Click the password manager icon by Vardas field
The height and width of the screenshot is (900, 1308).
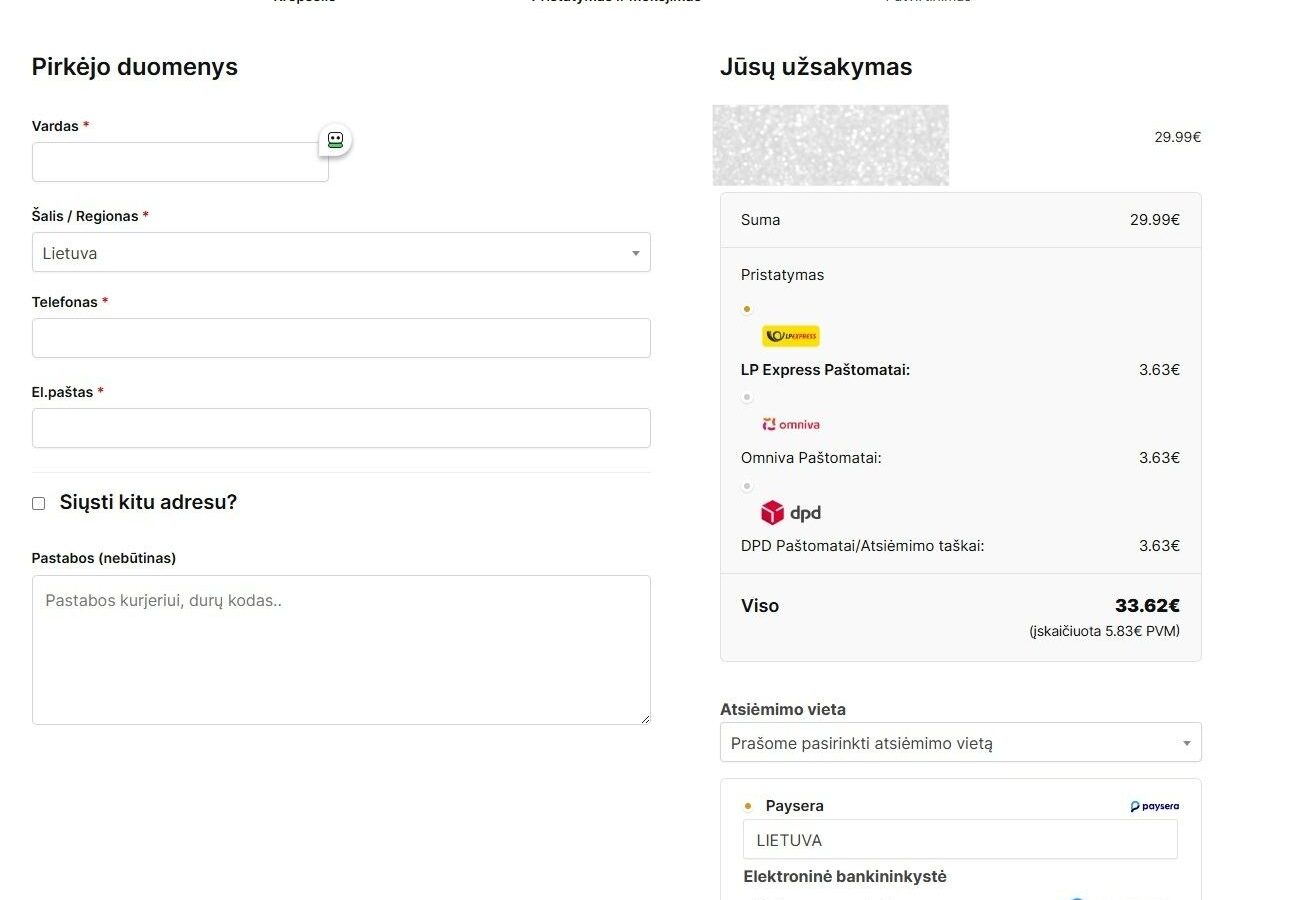click(335, 140)
